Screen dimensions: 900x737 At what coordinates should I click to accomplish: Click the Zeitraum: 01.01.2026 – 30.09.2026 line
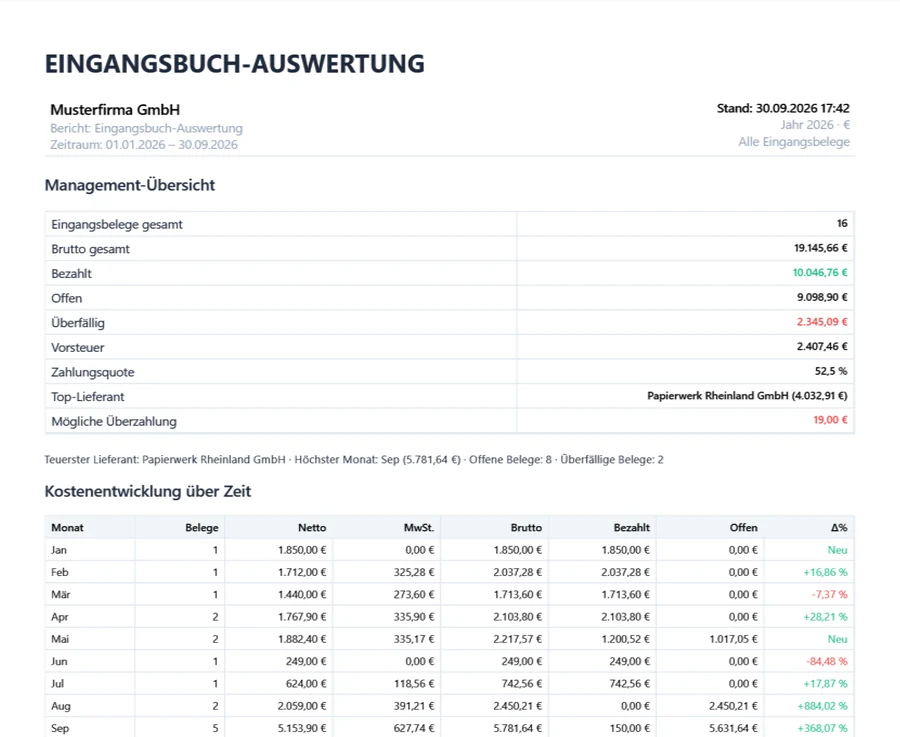pyautogui.click(x=143, y=145)
